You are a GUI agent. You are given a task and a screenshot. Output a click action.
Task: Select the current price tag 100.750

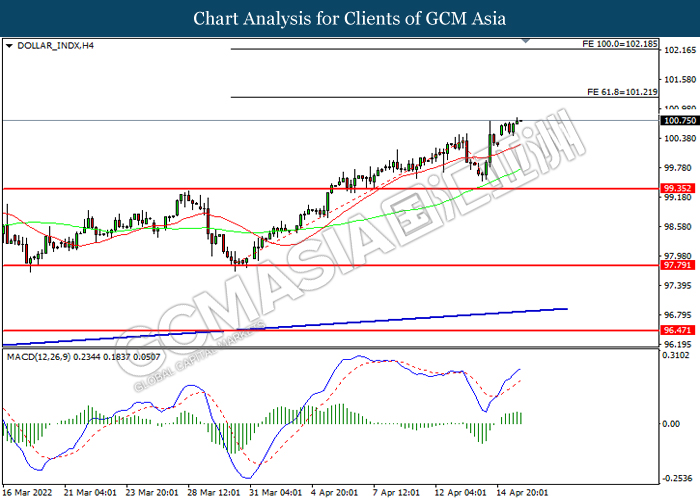tap(679, 121)
